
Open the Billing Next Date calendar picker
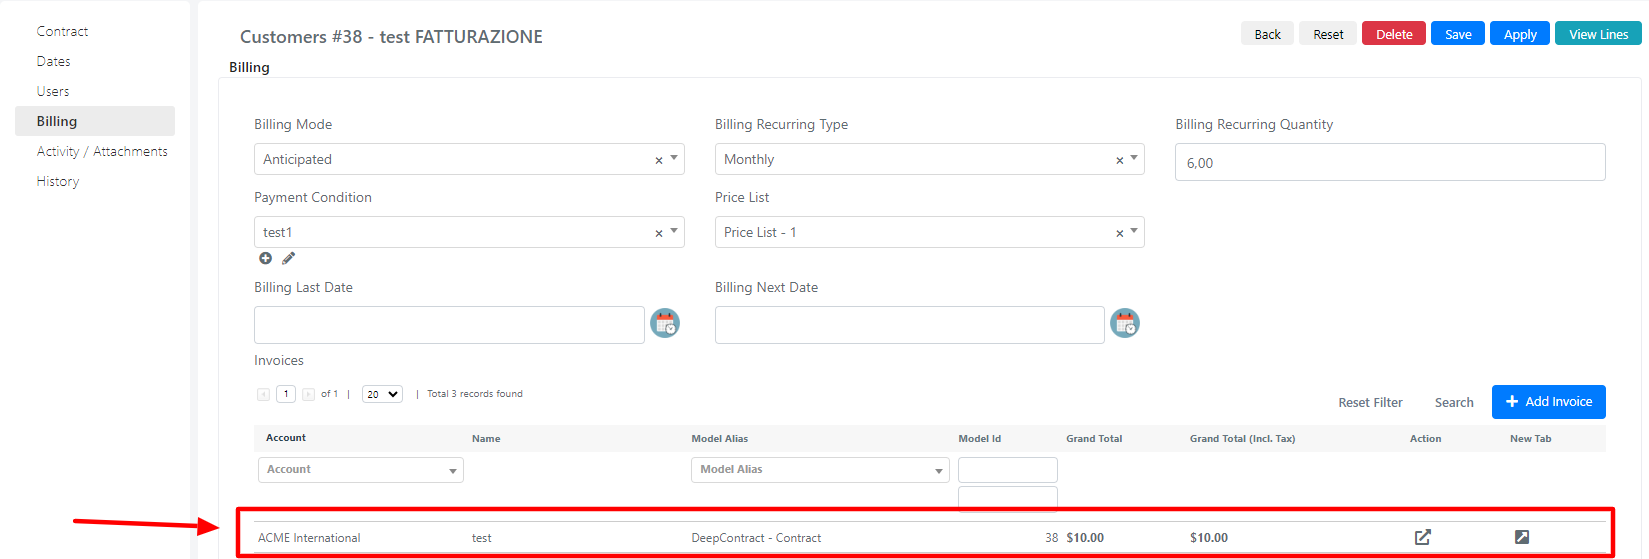pyautogui.click(x=1125, y=323)
